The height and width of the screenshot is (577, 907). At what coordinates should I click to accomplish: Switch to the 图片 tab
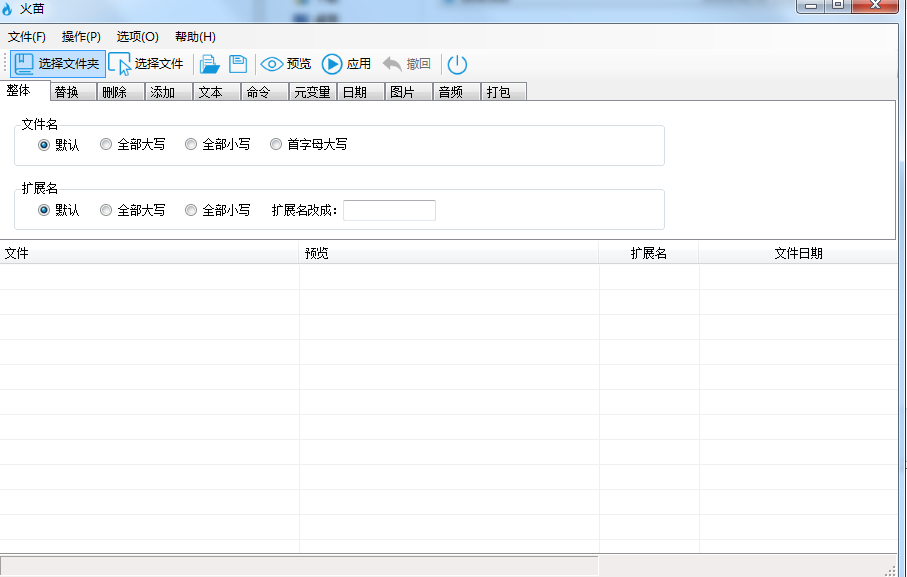pyautogui.click(x=409, y=92)
